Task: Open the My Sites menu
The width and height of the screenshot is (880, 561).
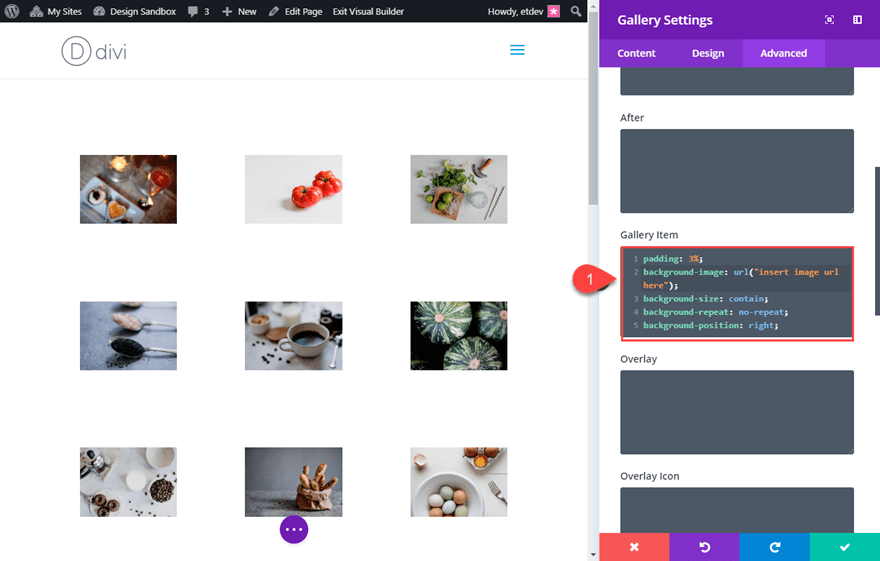Action: [x=56, y=11]
